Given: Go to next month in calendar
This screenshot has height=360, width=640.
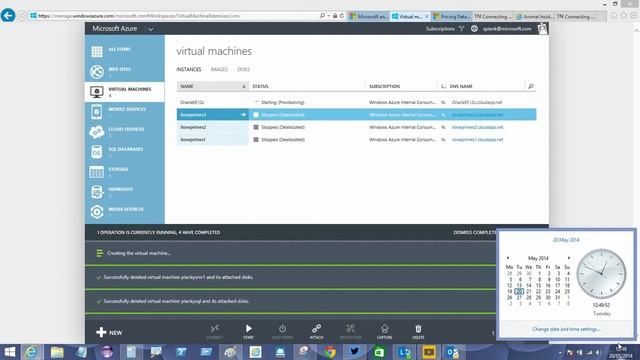Looking at the screenshot, I should coord(569,258).
